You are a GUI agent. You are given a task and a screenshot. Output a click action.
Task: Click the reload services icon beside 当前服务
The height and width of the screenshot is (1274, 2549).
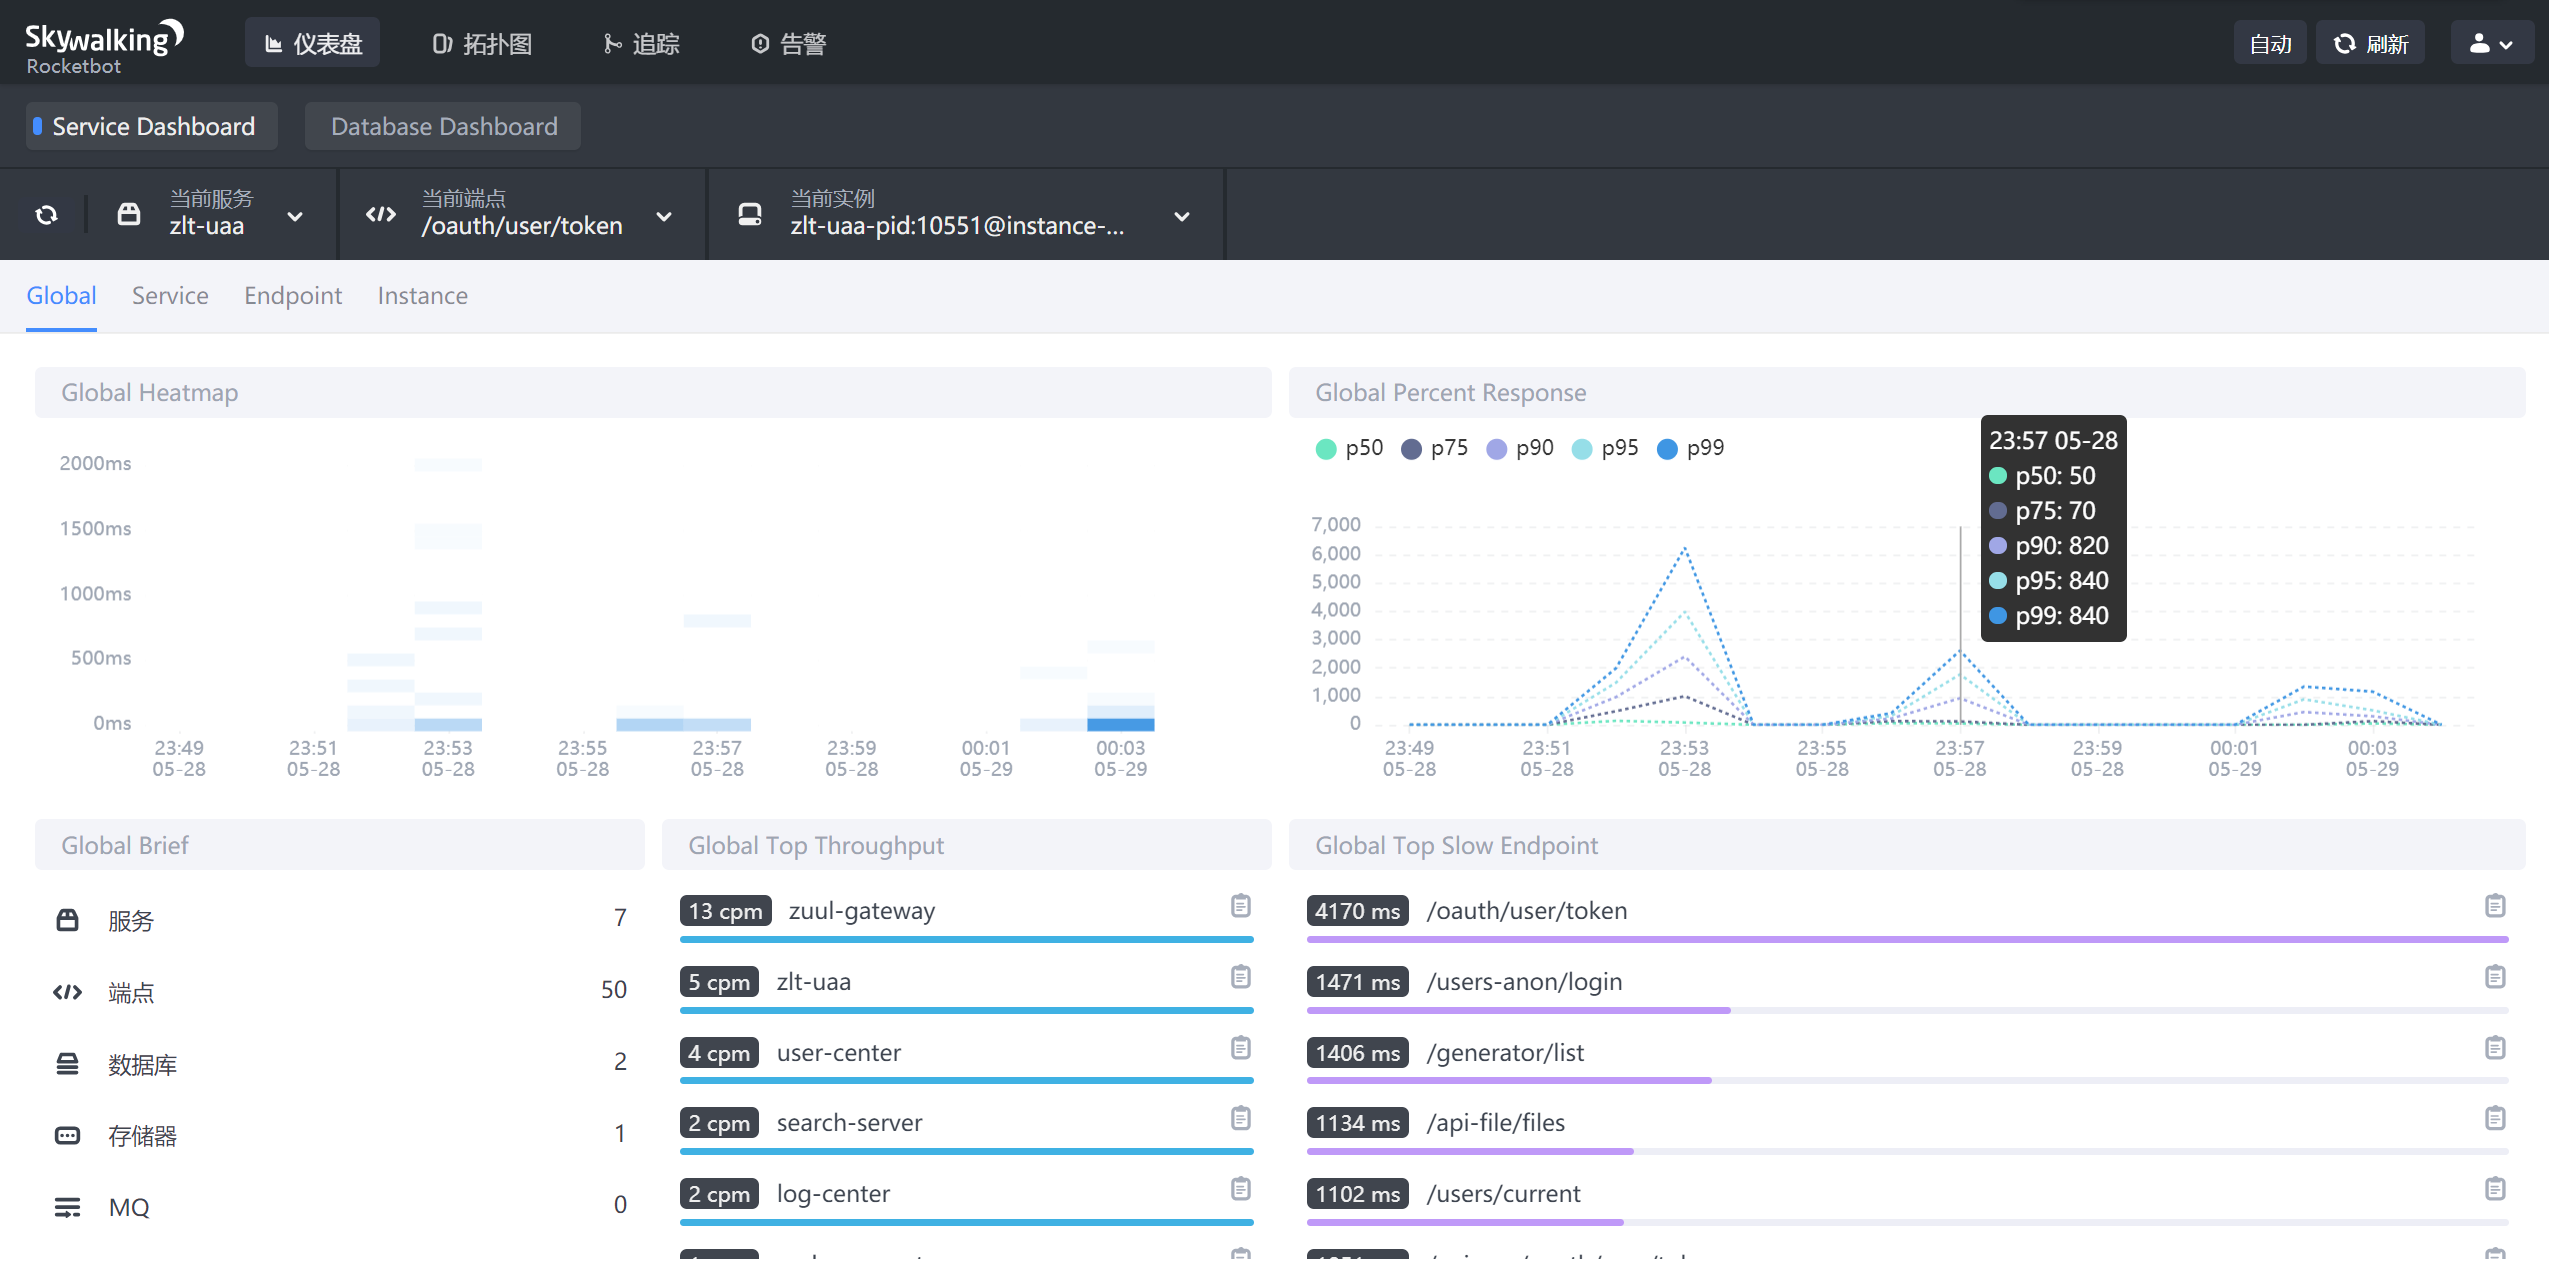point(46,215)
